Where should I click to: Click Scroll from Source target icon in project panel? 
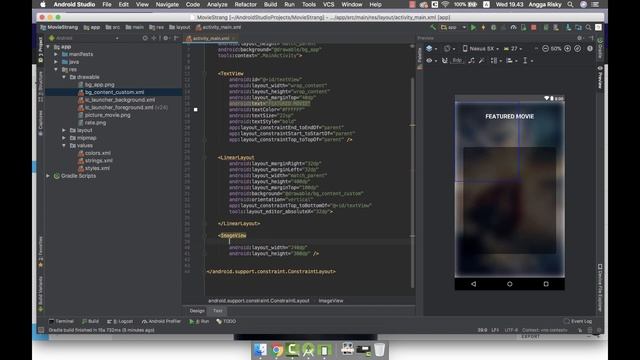coord(145,38)
